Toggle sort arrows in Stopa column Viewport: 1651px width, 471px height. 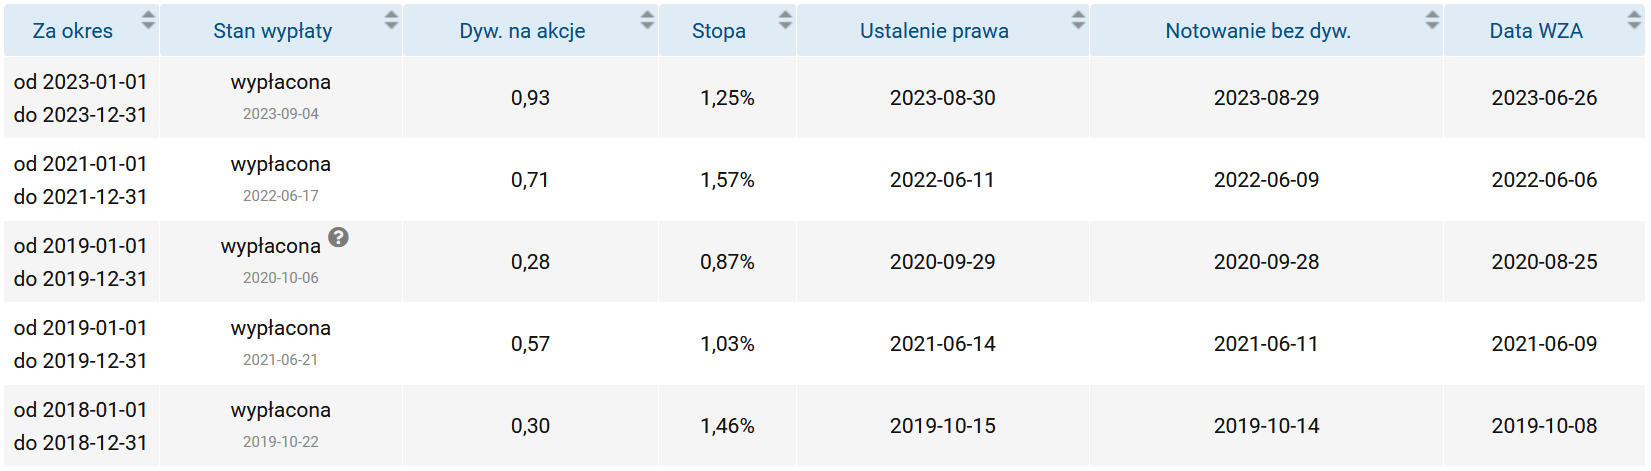785,19
